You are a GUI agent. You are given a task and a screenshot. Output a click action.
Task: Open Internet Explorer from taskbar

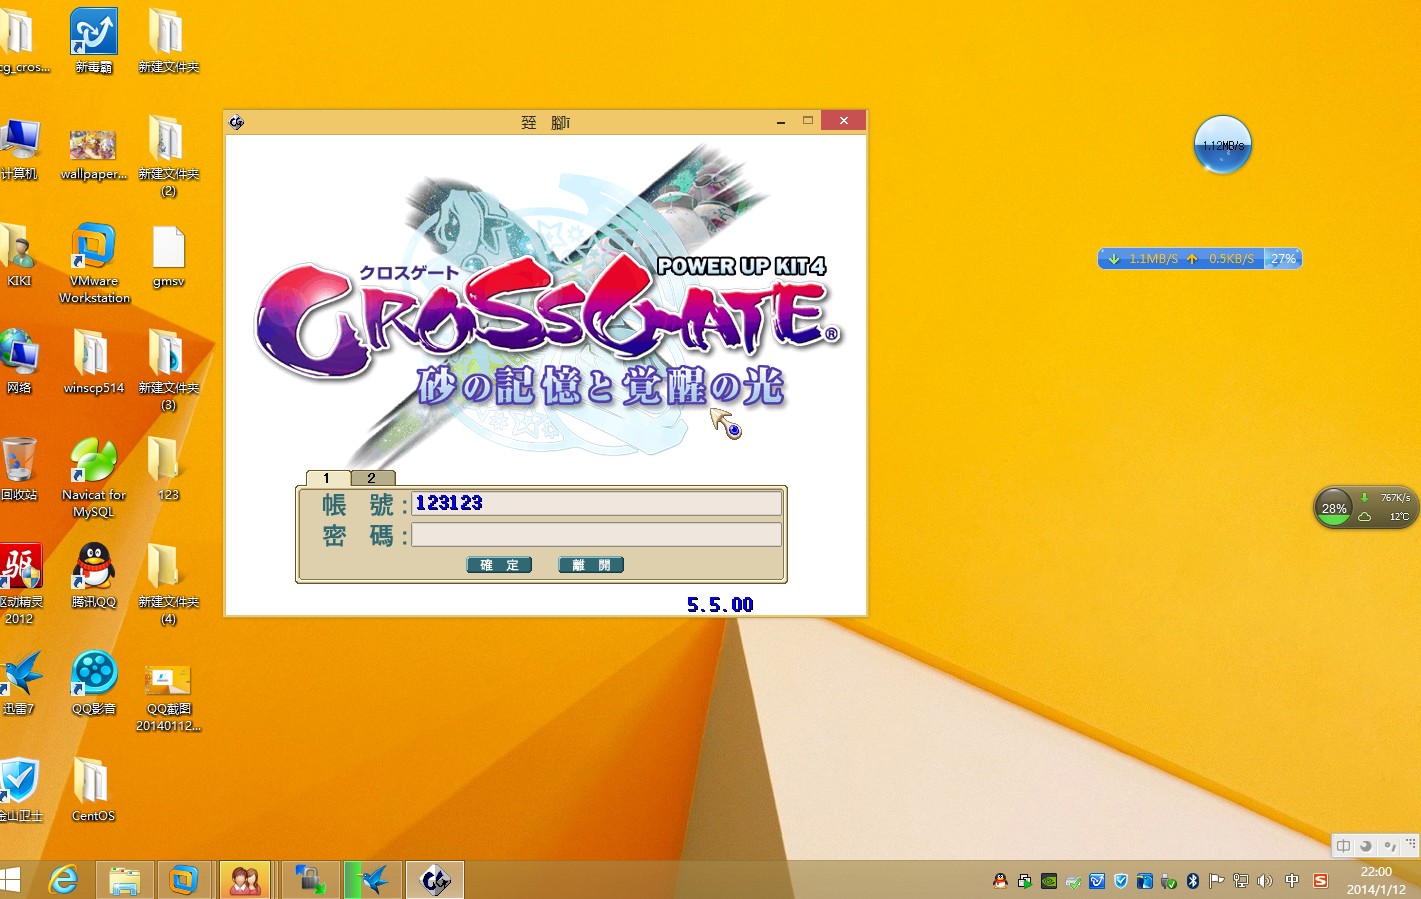pos(64,880)
